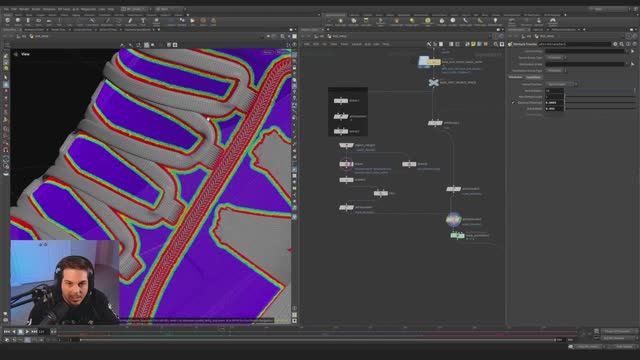640x360 pixels.
Task: Open the main Help menu
Action: (x=111, y=9)
